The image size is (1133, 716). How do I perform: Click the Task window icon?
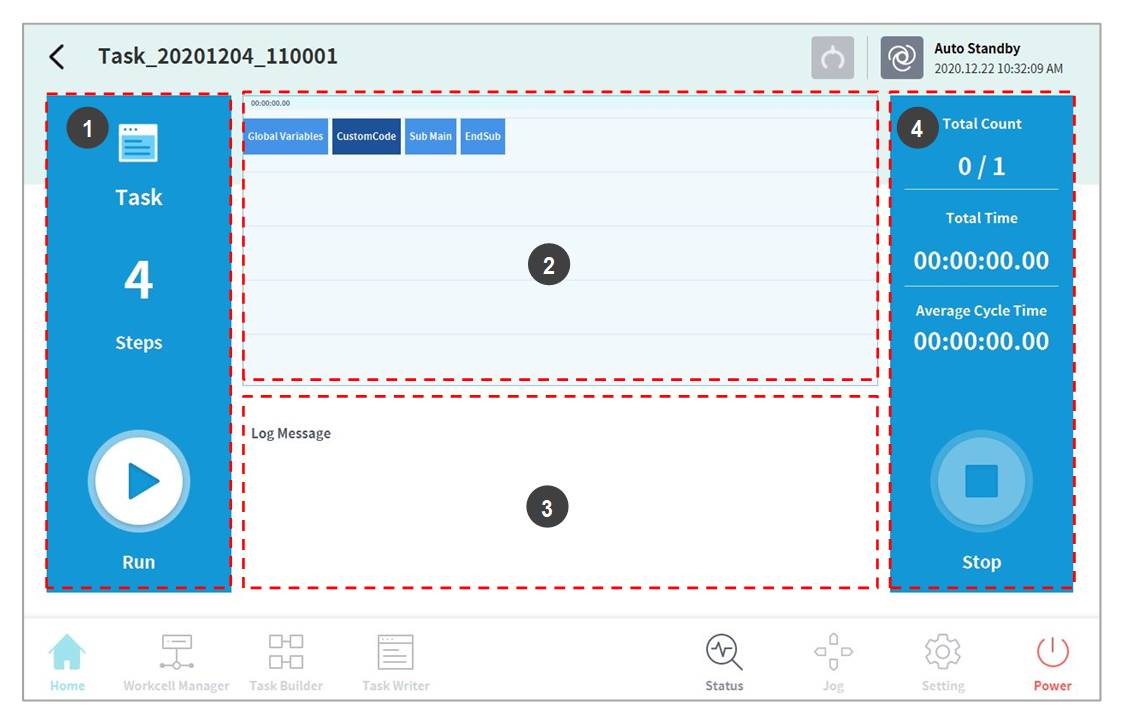138,143
